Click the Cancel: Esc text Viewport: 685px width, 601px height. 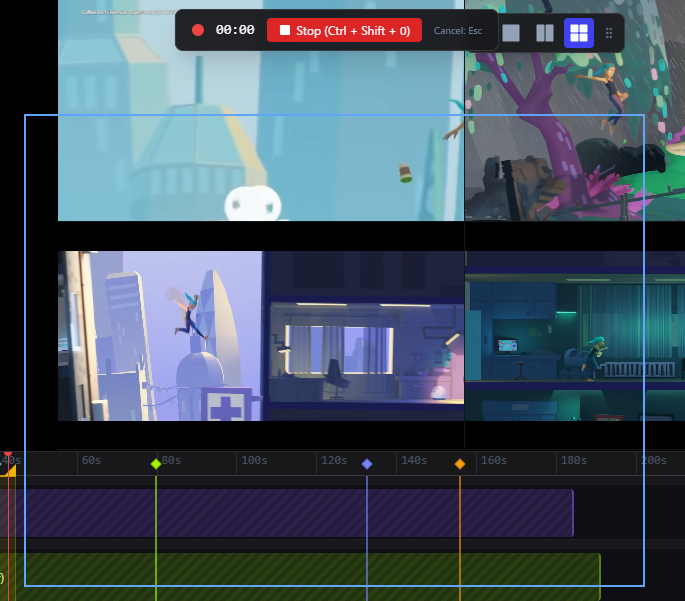(x=458, y=31)
